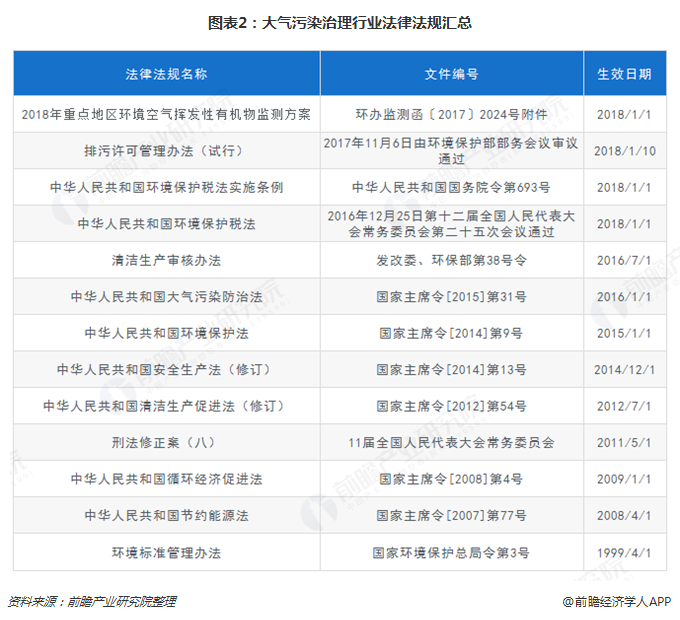Image resolution: width=680 pixels, height=620 pixels.
Task: Select the 排污许可管理办法（试行） cell
Action: [x=166, y=151]
